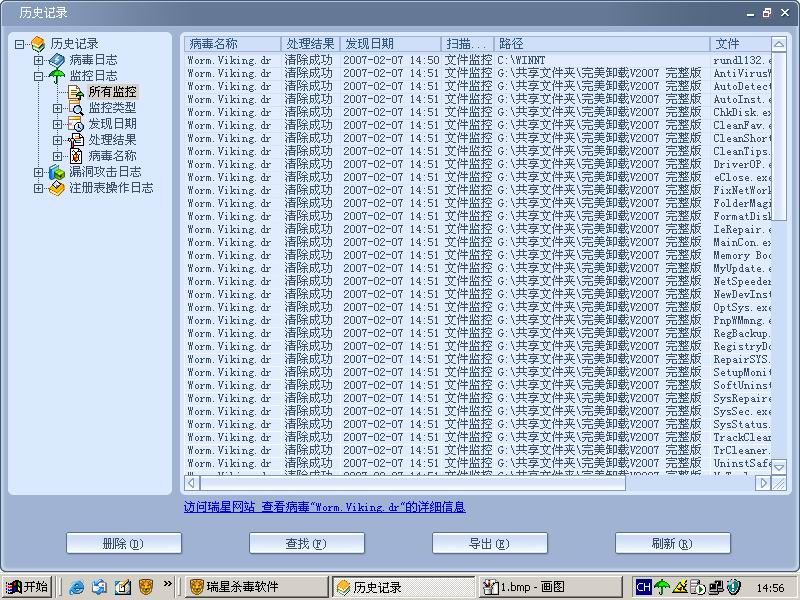800x600 pixels.
Task: Click the 发现日期 clock icon
Action: (x=76, y=124)
